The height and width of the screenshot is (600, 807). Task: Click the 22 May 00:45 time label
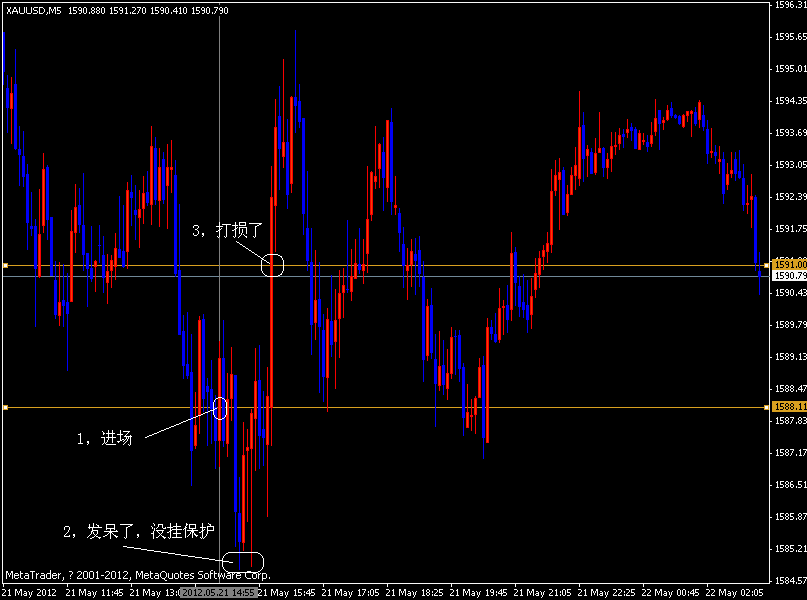(x=671, y=592)
